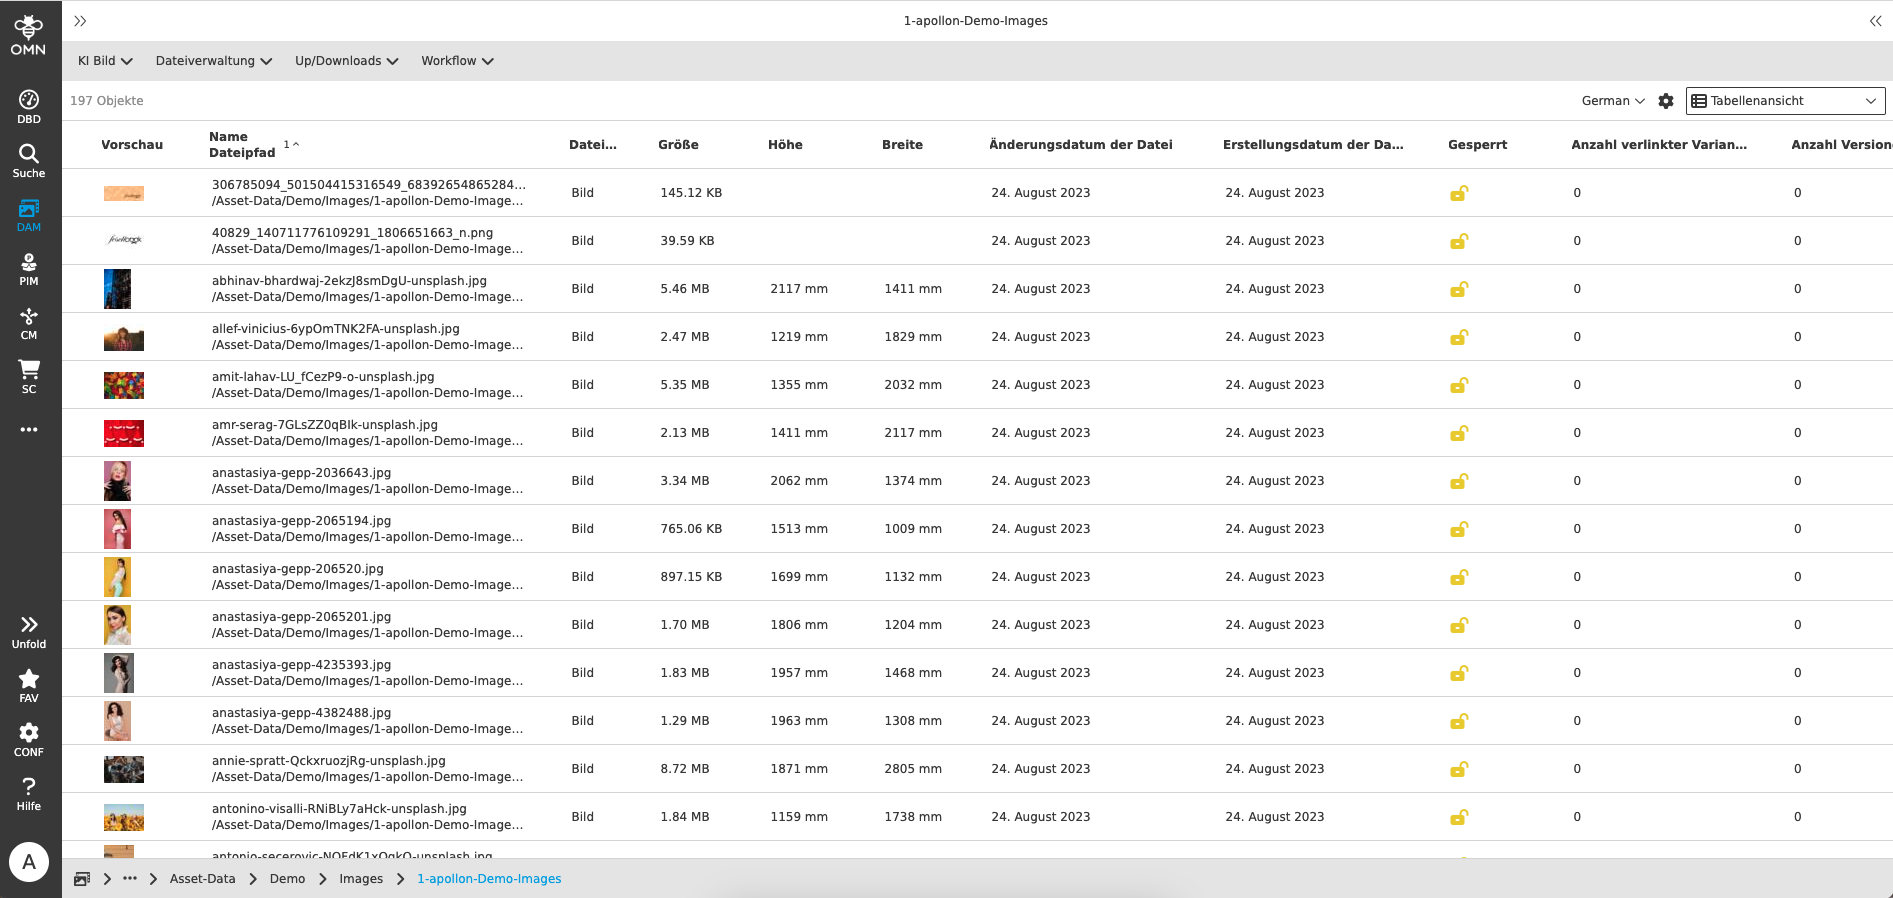
Task: Open table settings gear icon
Action: tap(1666, 101)
